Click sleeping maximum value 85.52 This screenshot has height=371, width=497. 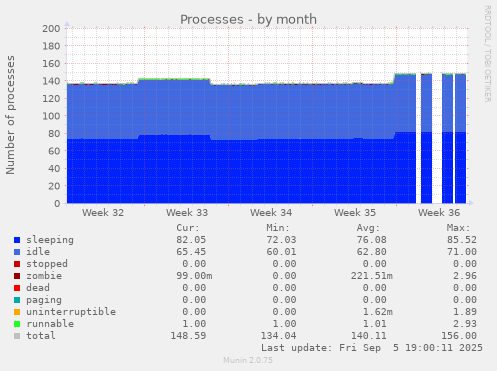[x=462, y=240]
